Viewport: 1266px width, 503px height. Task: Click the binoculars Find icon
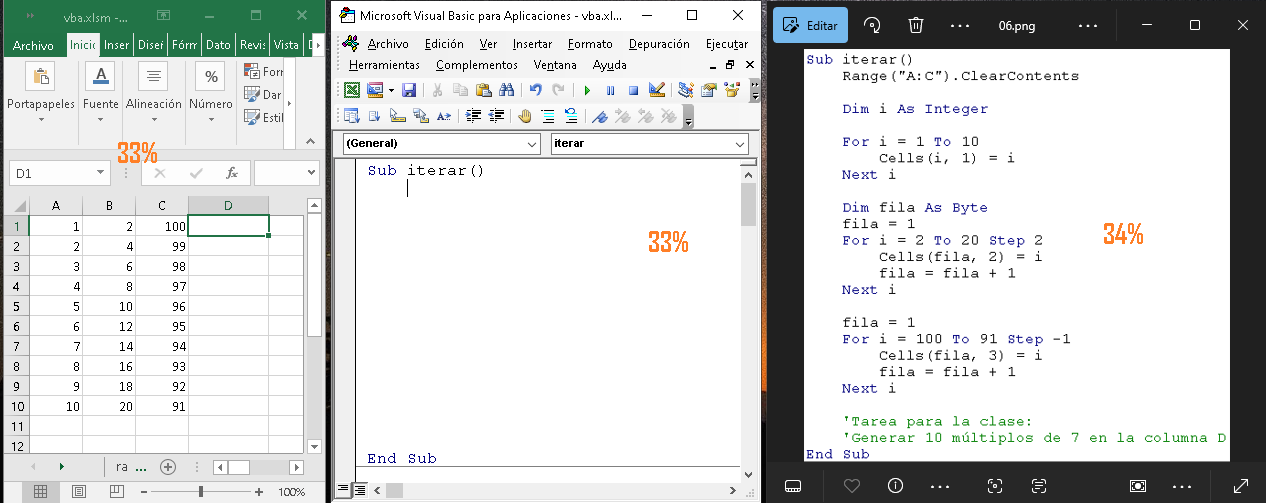pyautogui.click(x=506, y=90)
